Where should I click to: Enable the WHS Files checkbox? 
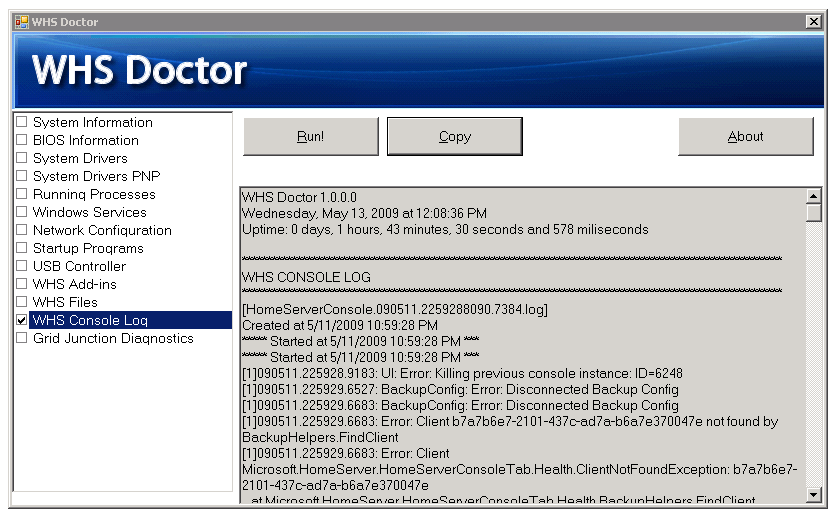pos(22,302)
